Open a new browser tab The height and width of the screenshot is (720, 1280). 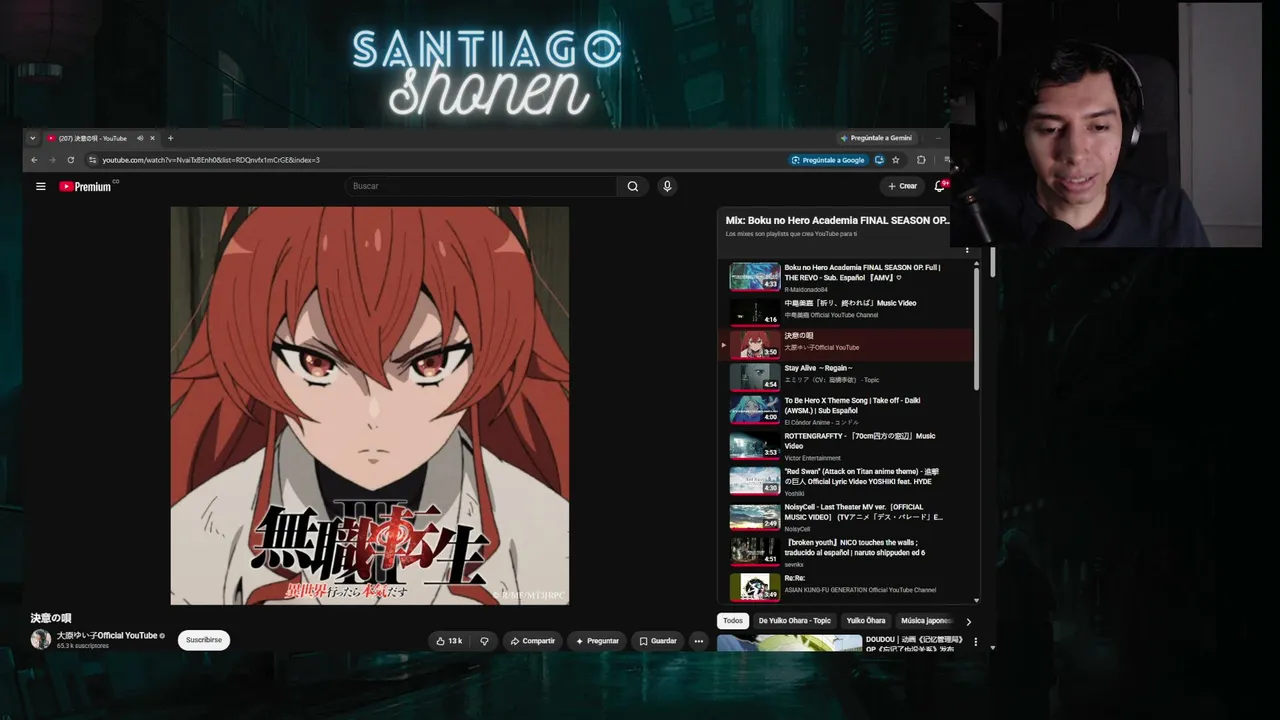click(170, 138)
